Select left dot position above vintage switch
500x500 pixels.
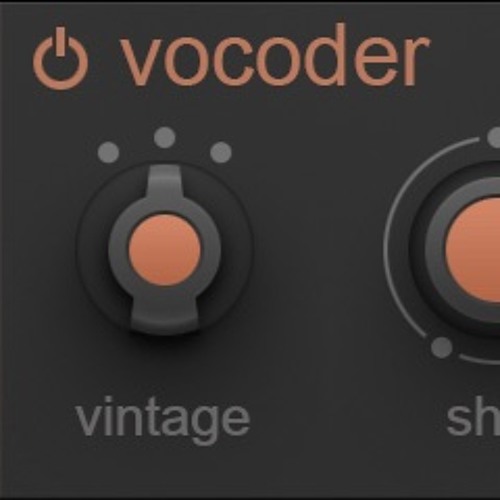109,152
